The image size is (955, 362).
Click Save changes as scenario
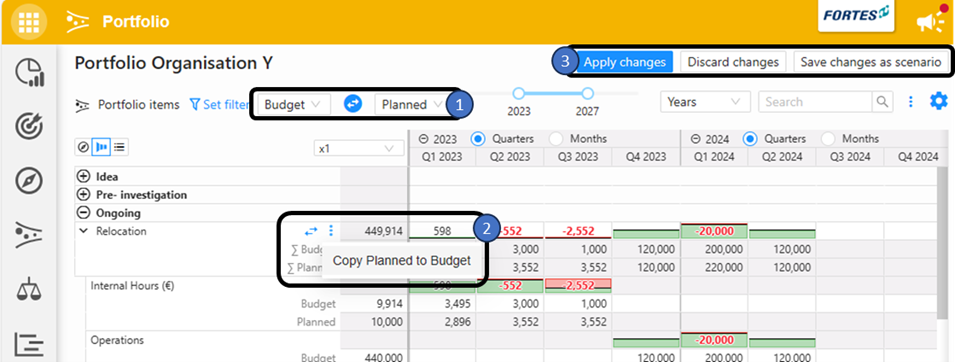coord(871,62)
